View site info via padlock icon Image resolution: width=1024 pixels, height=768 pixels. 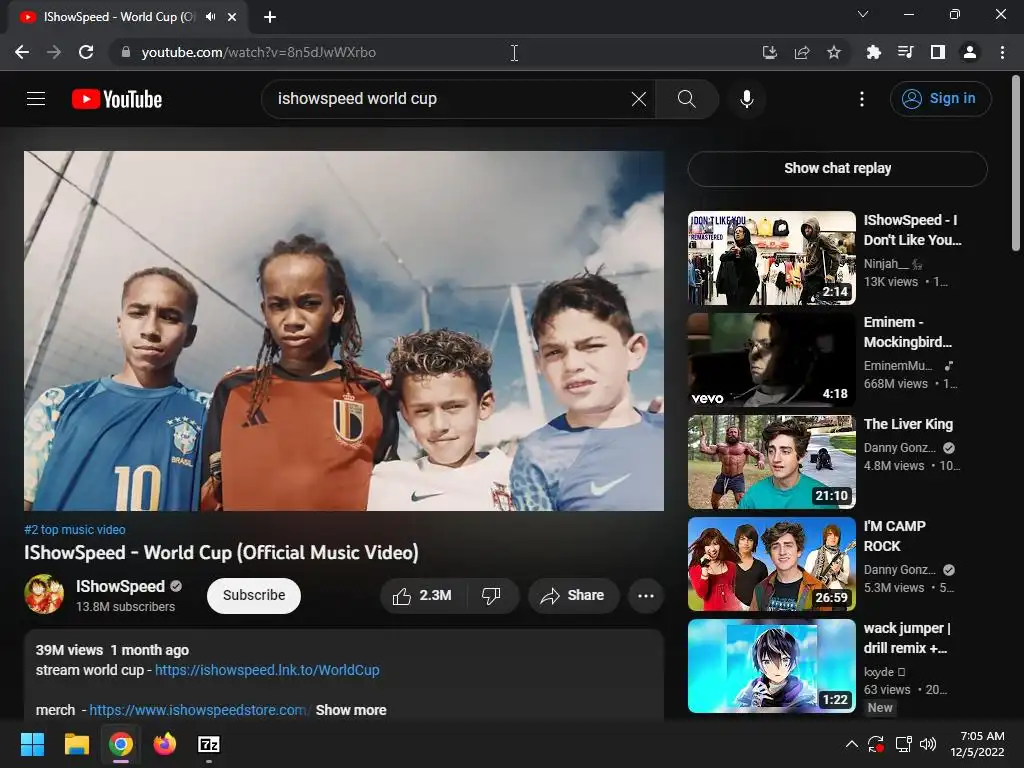click(x=126, y=52)
